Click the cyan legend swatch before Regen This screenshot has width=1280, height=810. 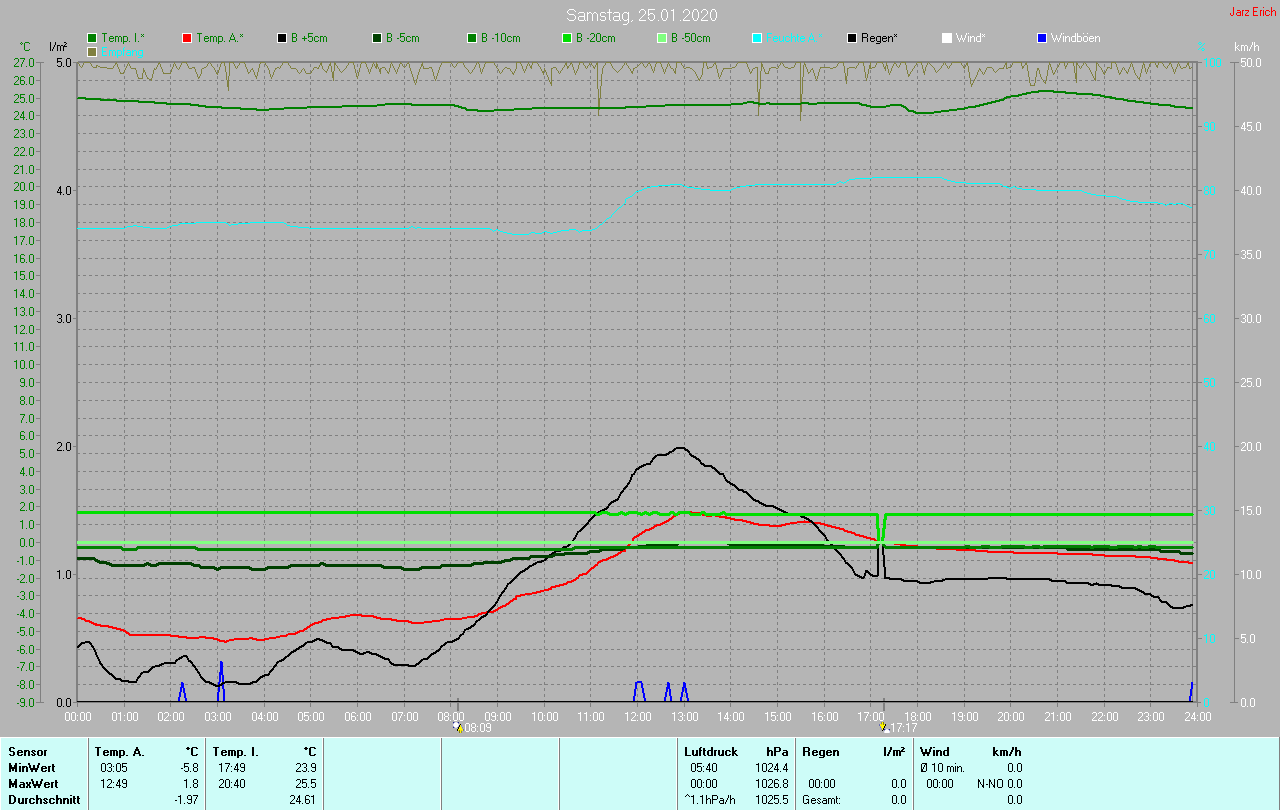point(757,38)
